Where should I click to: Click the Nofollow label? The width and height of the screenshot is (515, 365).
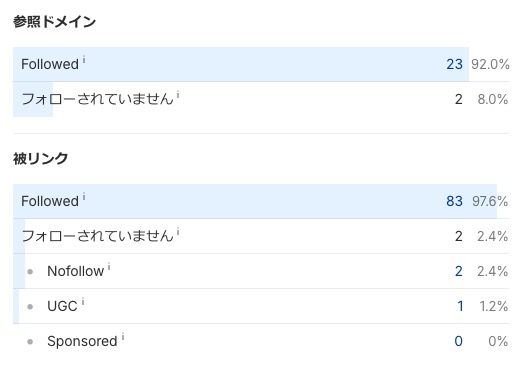76,271
